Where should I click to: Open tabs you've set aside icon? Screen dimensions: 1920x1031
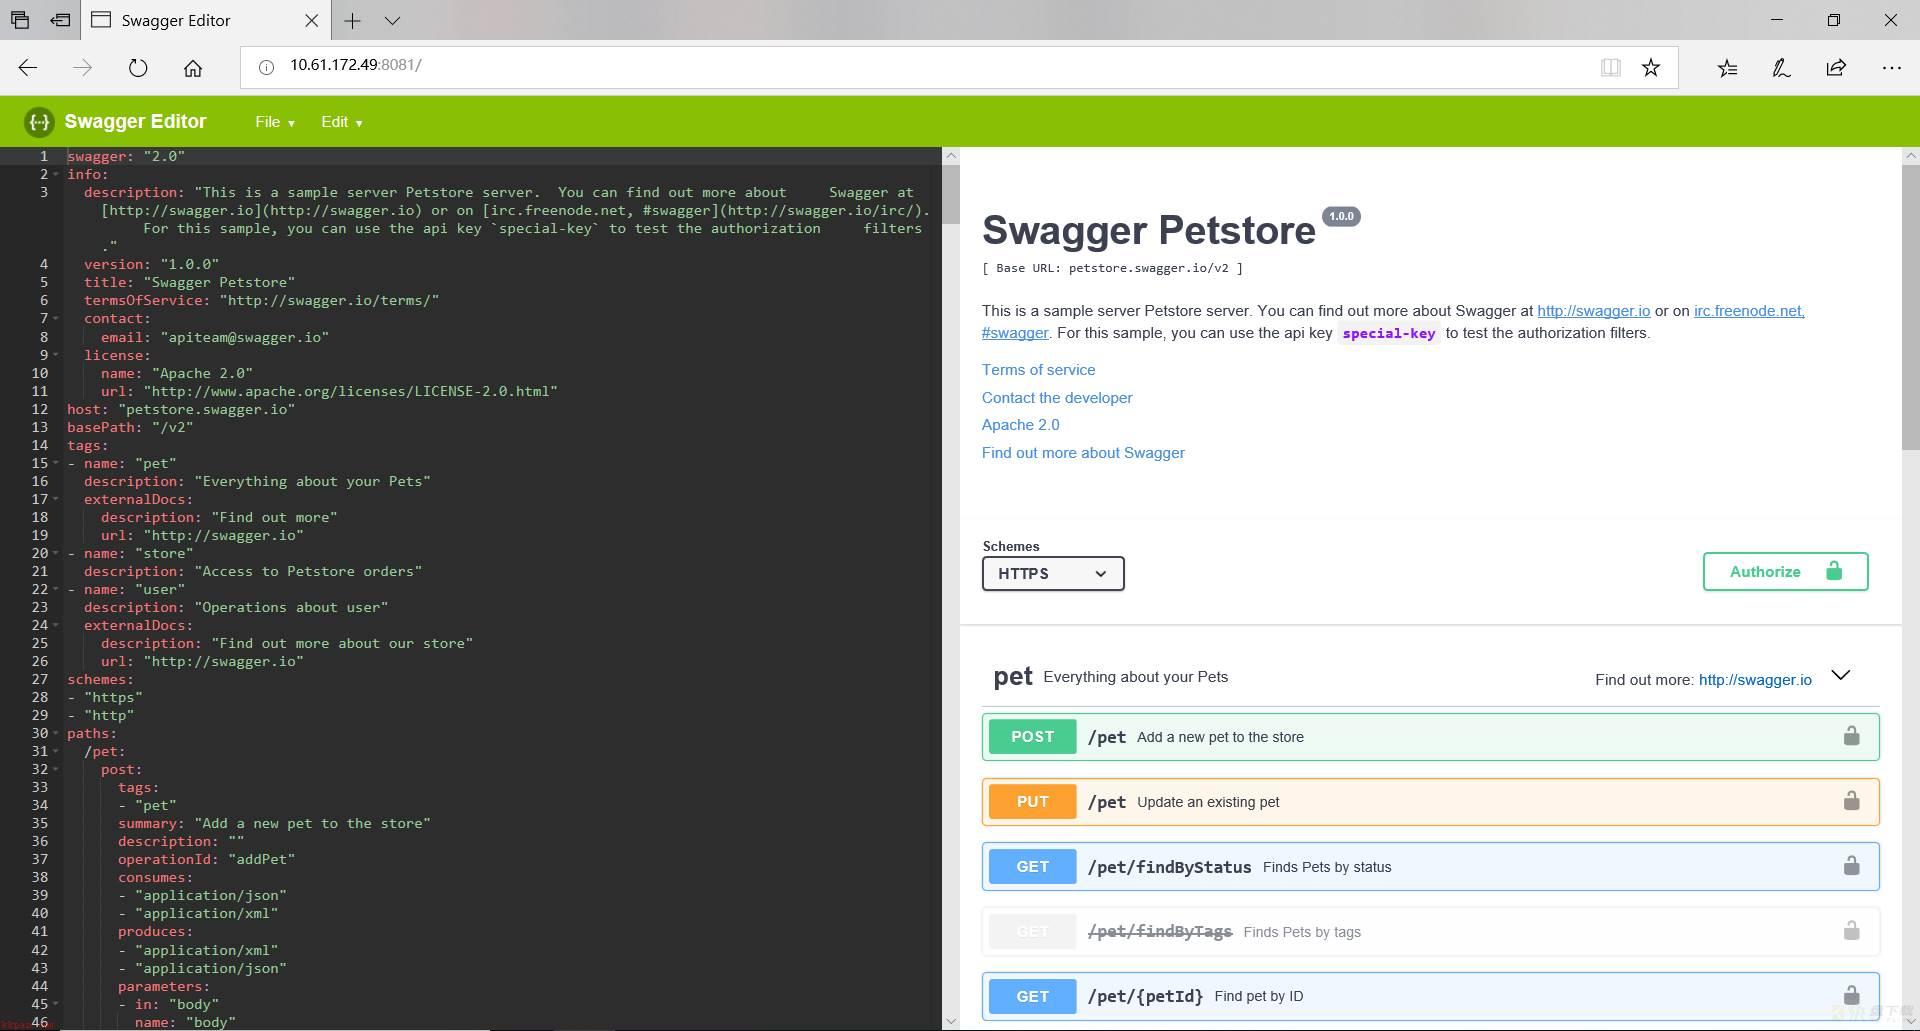pyautogui.click(x=19, y=20)
